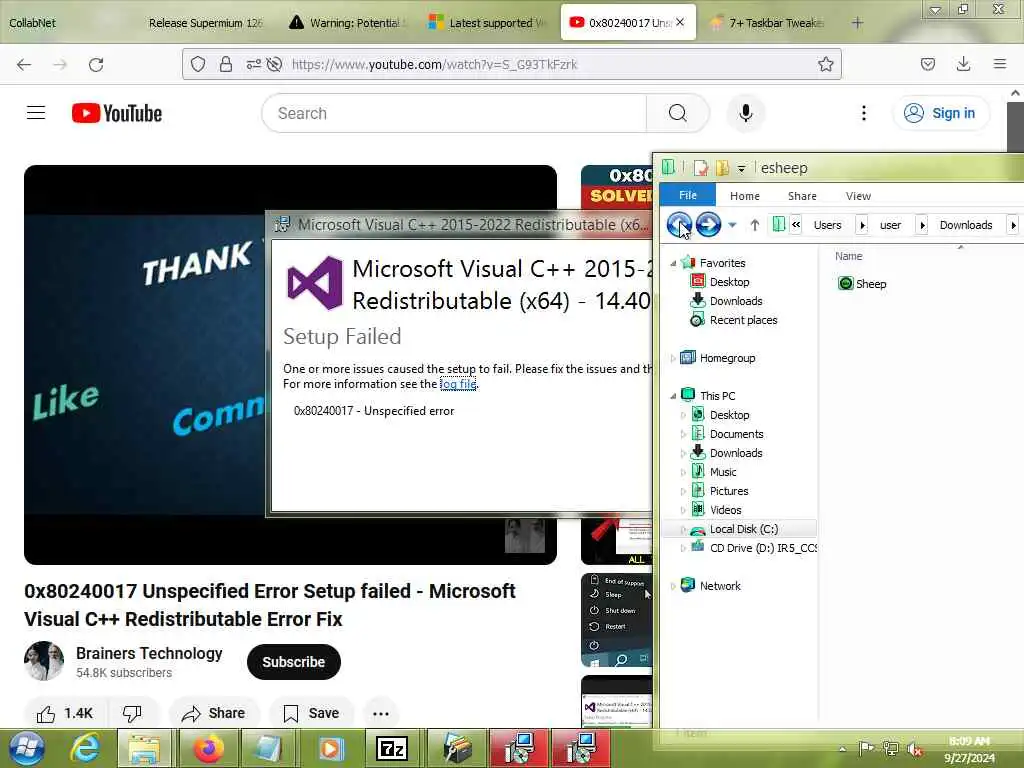
Task: Expand user breadcrumb arrow
Action: pos(922,225)
